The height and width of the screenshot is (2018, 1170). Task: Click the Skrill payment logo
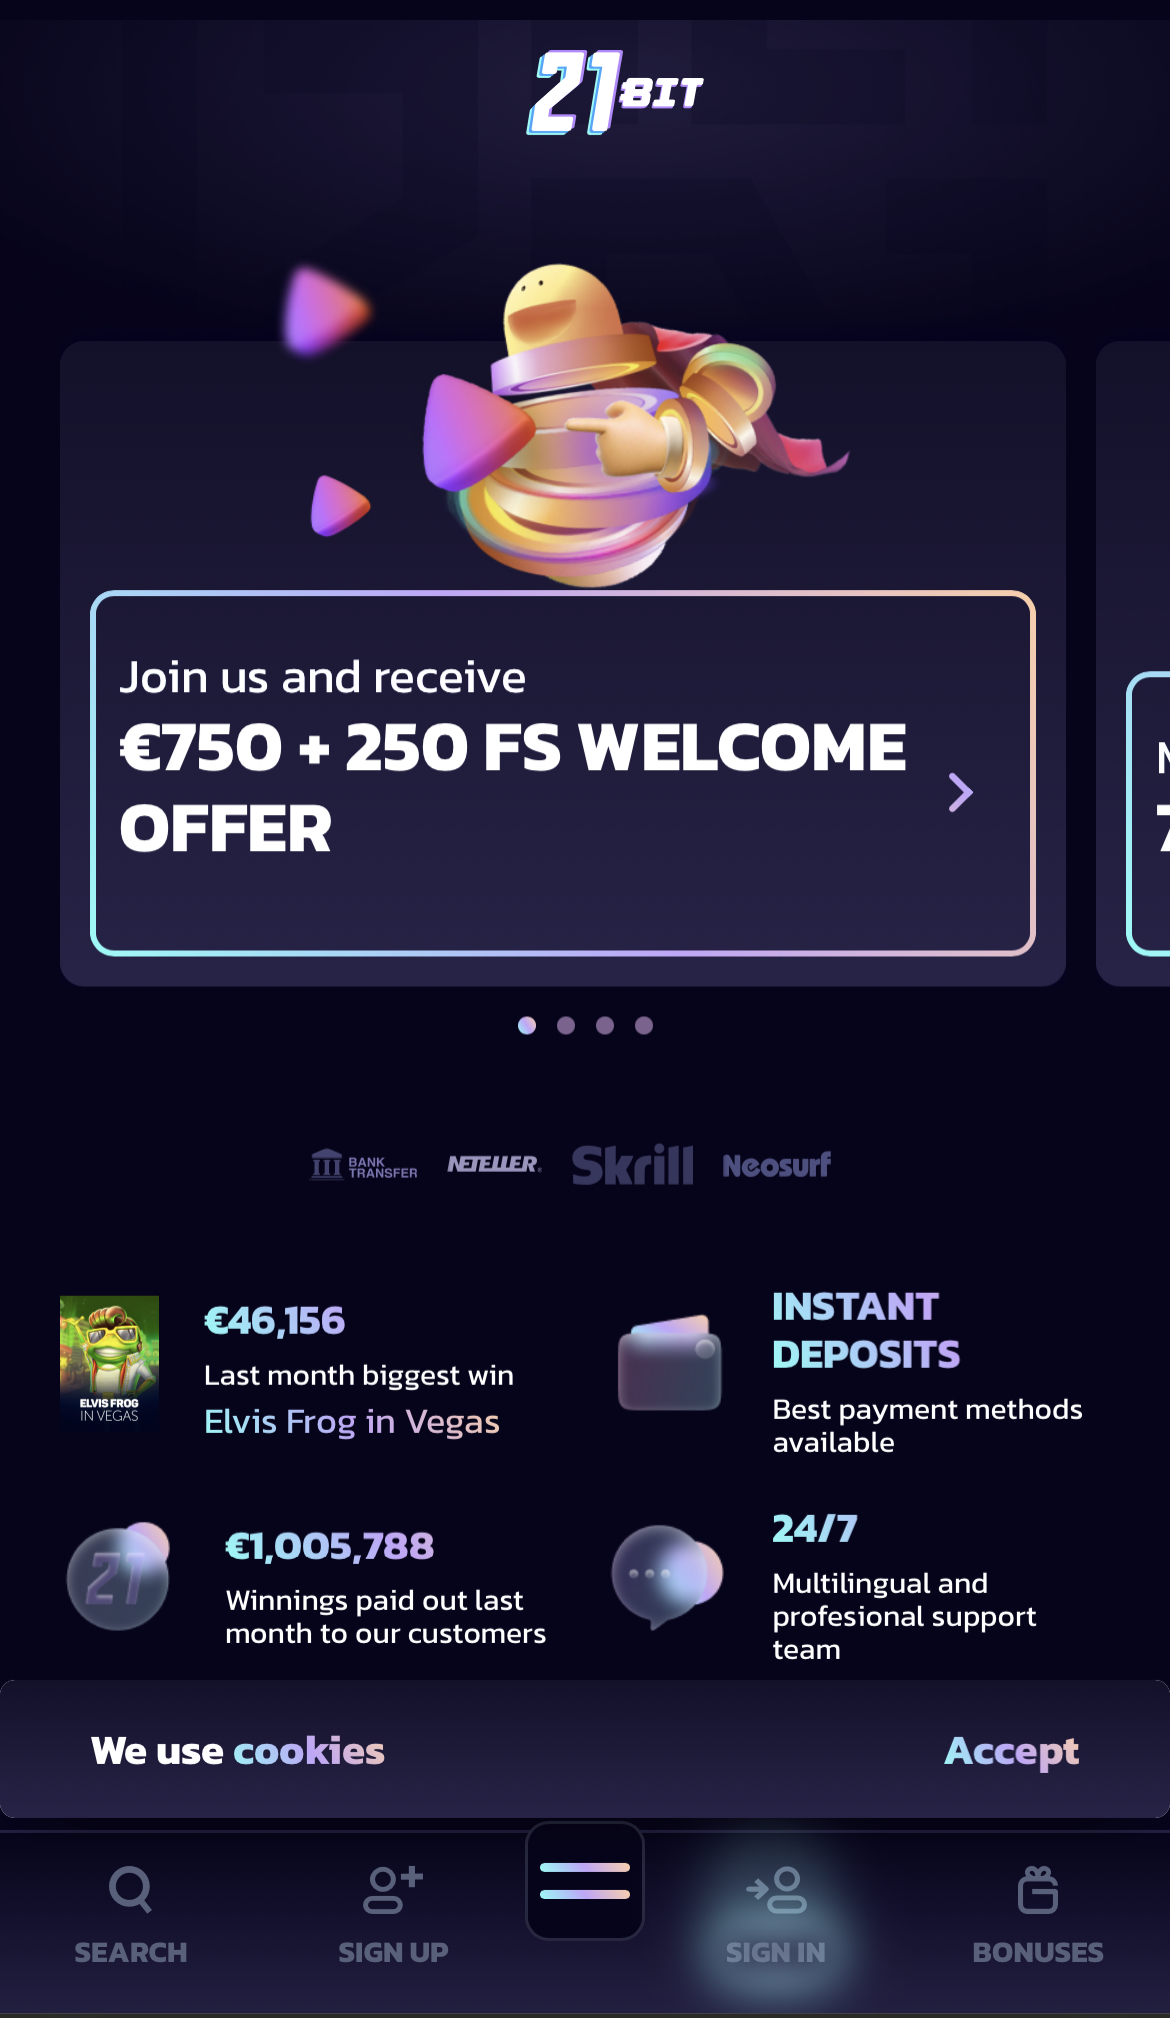tap(632, 1165)
